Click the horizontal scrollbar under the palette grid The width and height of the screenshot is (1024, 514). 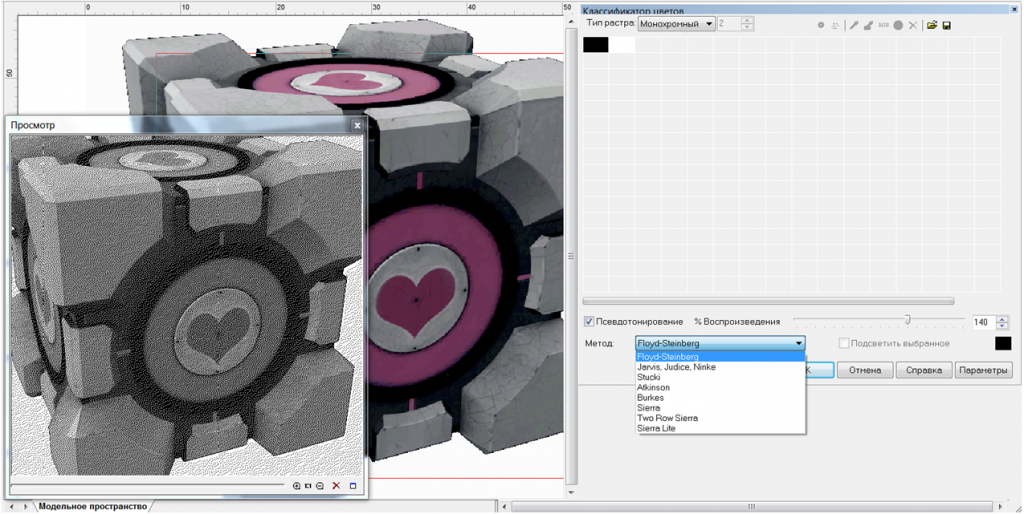pos(768,301)
